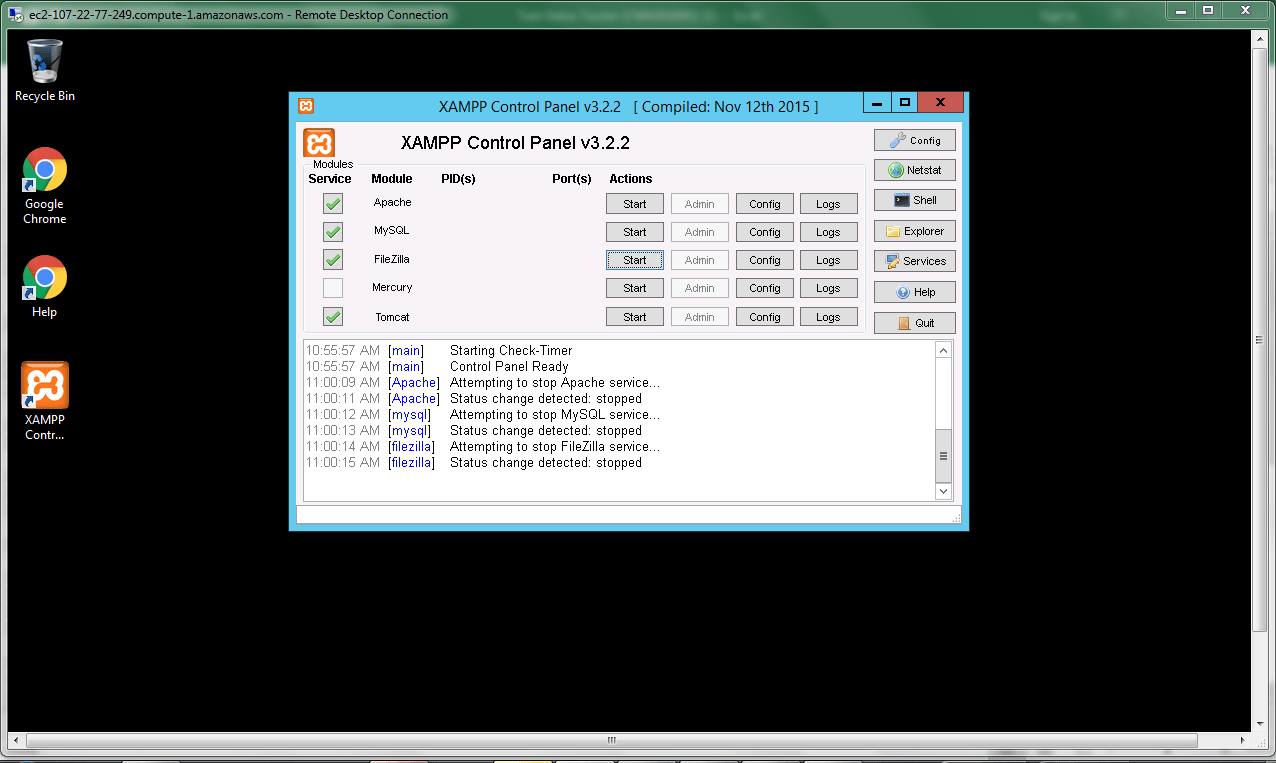Enable the Mercury service checkbox
Image resolution: width=1276 pixels, height=763 pixels.
pos(333,288)
